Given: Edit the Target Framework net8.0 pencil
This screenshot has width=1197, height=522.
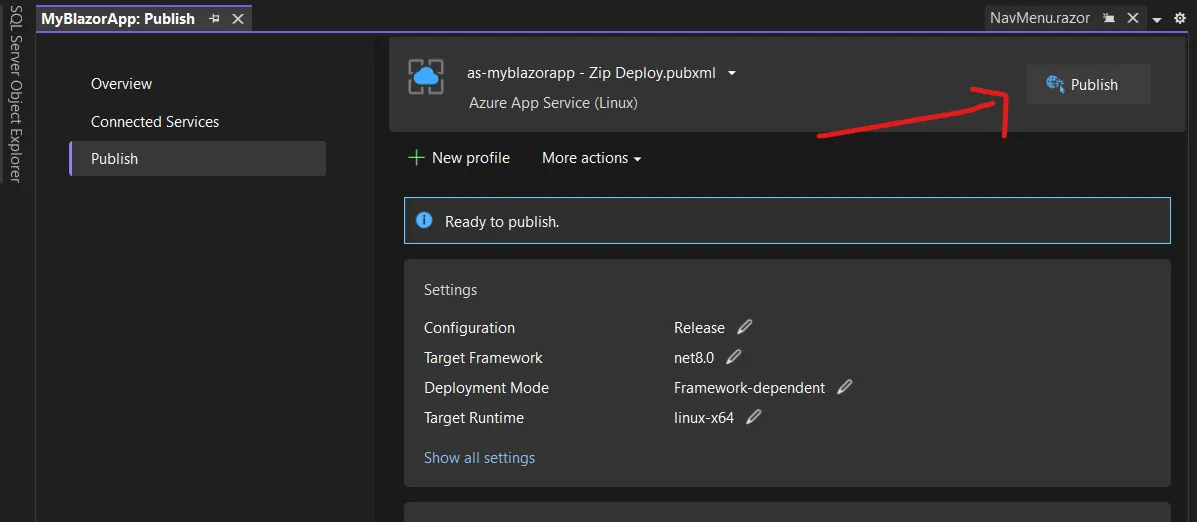Looking at the screenshot, I should pyautogui.click(x=734, y=356).
